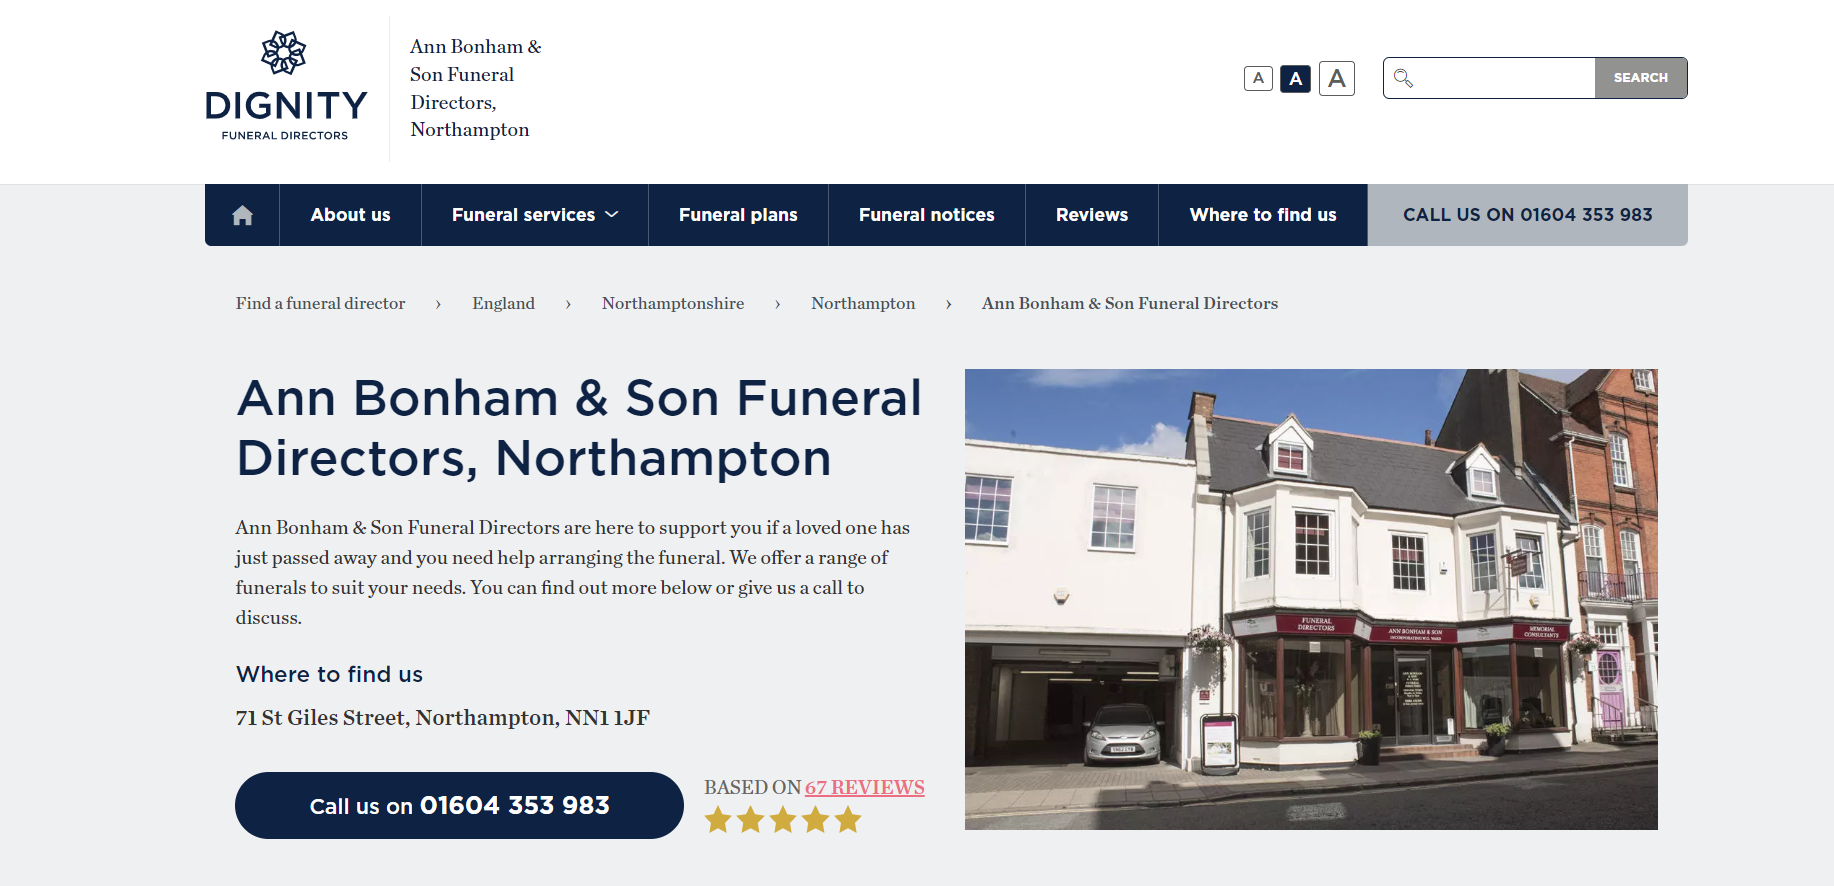Click the Dignity Funeral Directors logo
The width and height of the screenshot is (1834, 886).
[285, 86]
